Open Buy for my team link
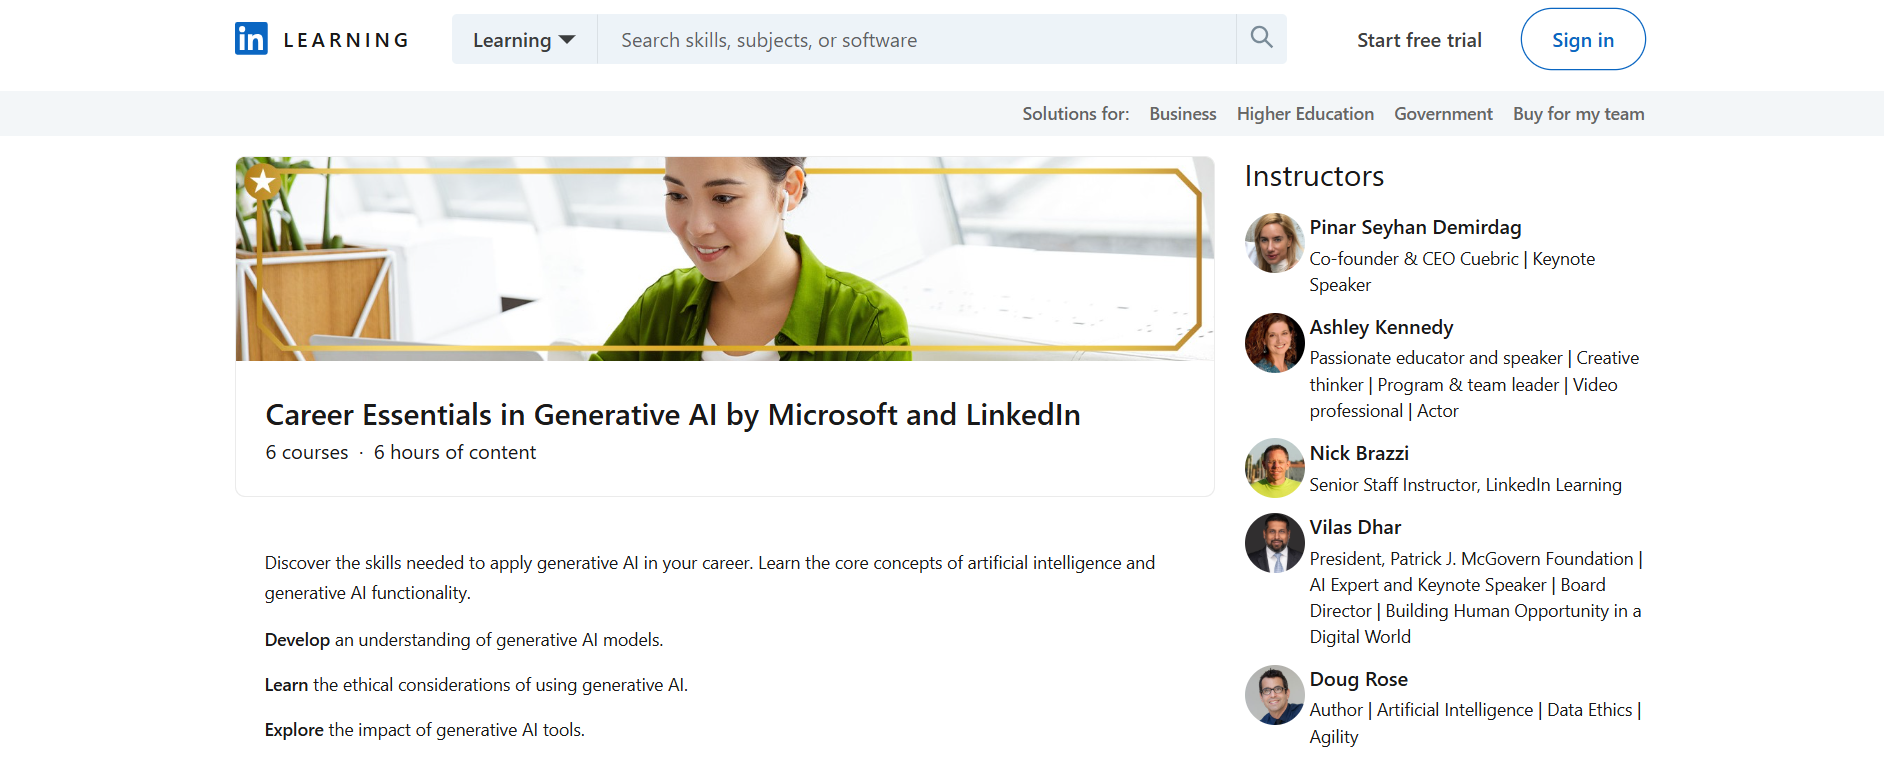Viewport: 1884px width, 782px height. point(1578,114)
